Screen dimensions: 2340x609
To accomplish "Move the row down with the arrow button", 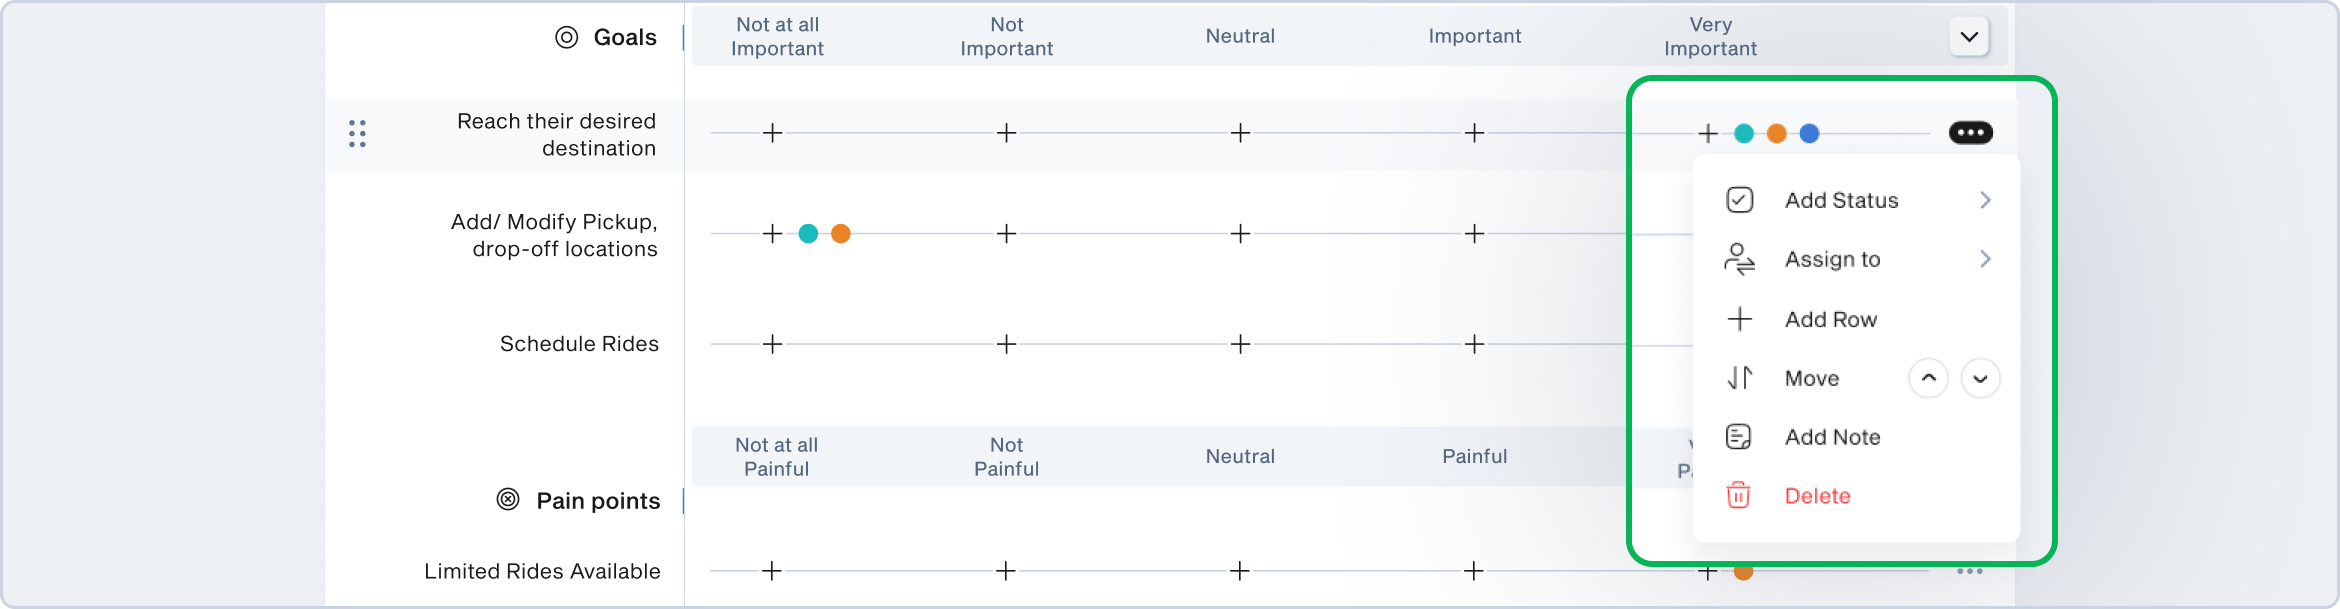I will (1980, 378).
